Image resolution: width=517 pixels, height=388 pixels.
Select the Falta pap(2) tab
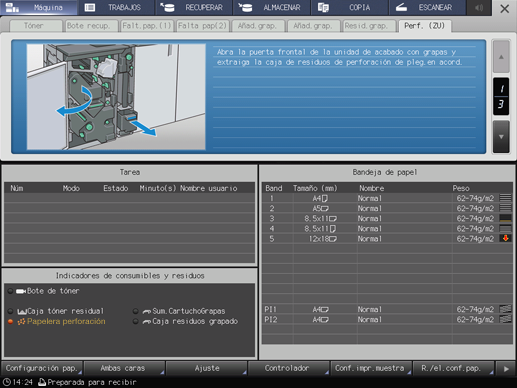(x=202, y=26)
